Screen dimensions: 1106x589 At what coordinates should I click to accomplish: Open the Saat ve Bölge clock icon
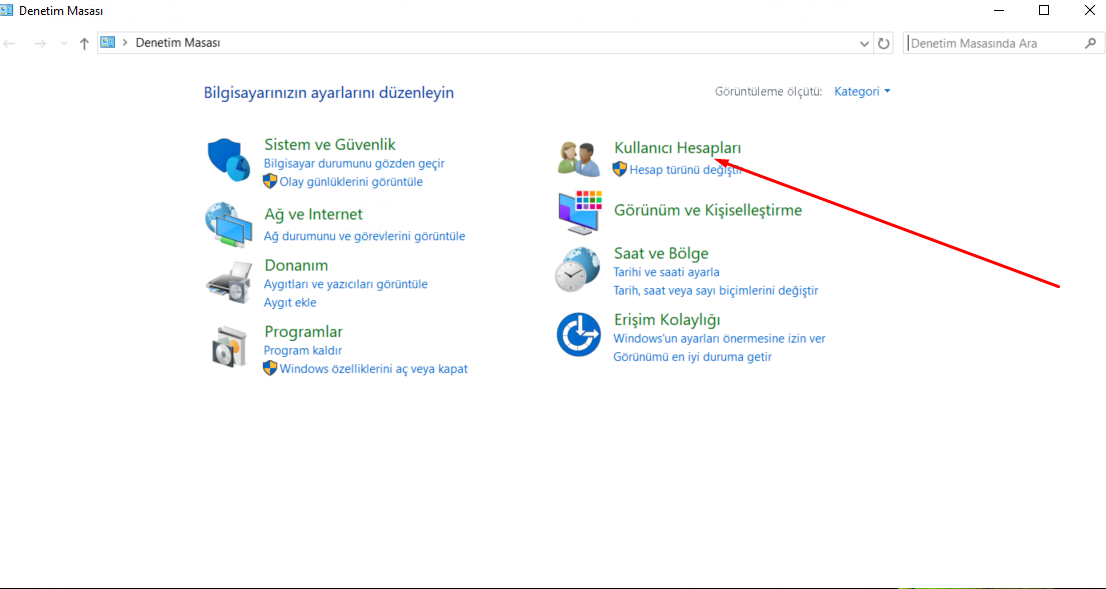pos(578,269)
